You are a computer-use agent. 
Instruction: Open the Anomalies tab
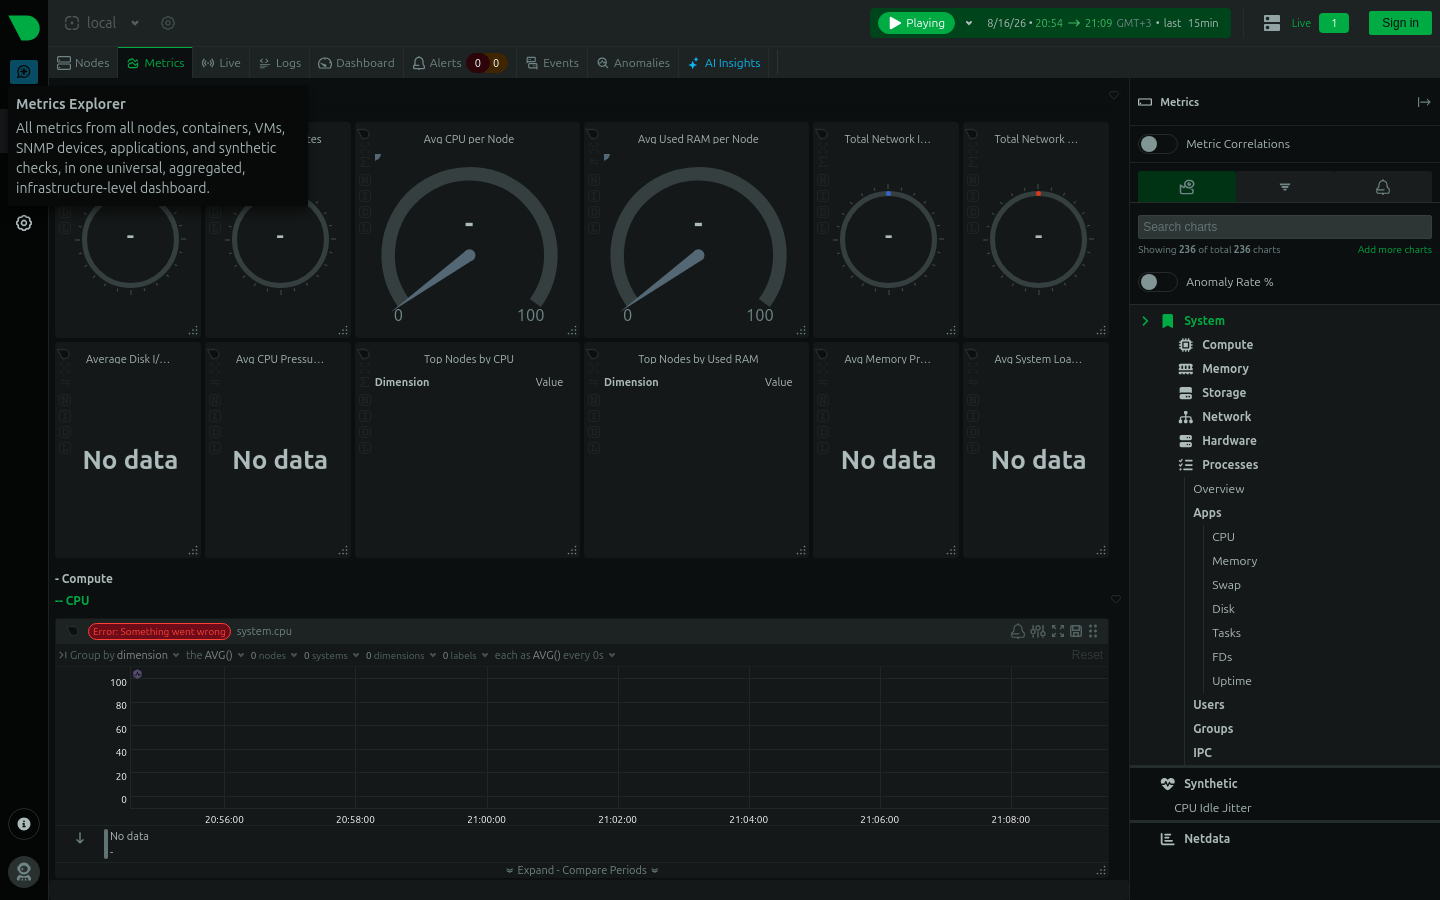(633, 63)
